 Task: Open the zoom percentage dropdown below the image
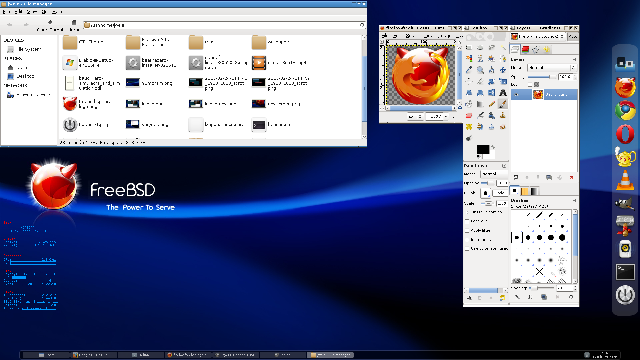437,116
